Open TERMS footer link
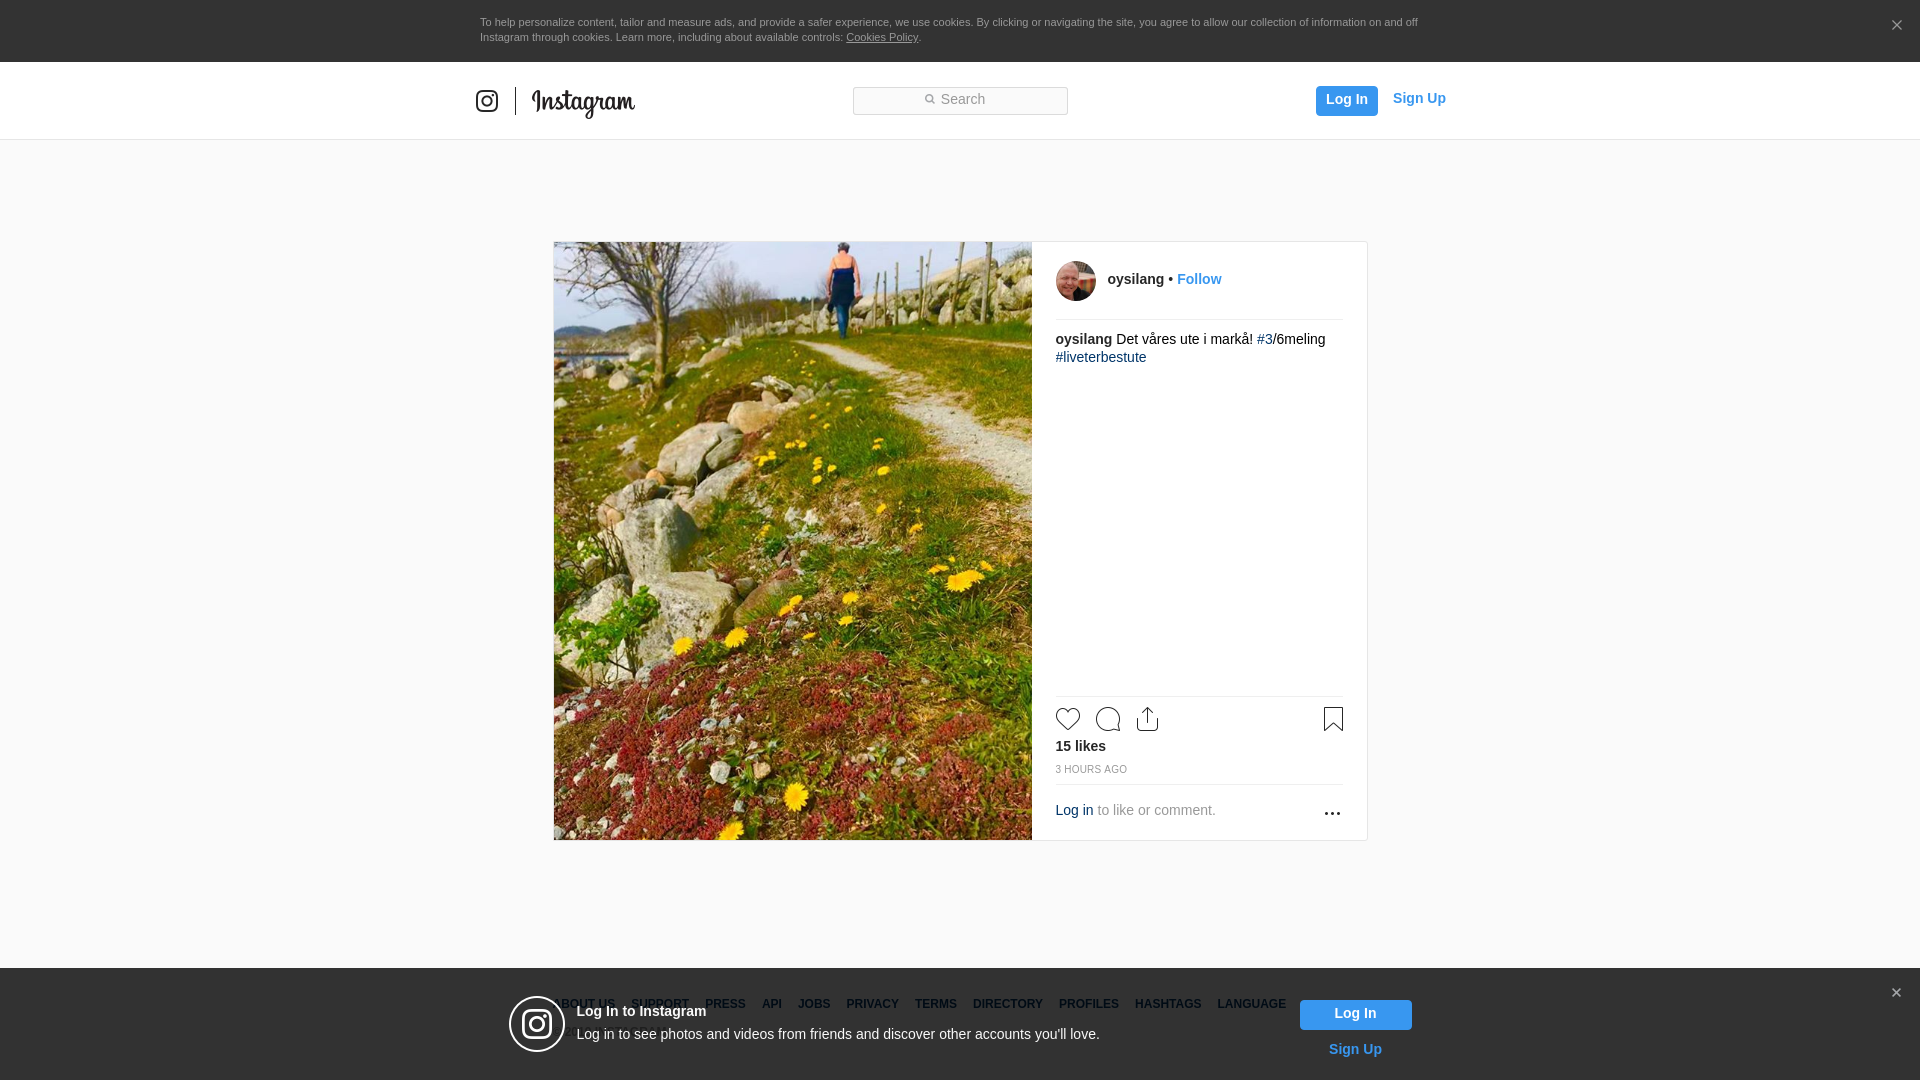 tap(935, 1004)
